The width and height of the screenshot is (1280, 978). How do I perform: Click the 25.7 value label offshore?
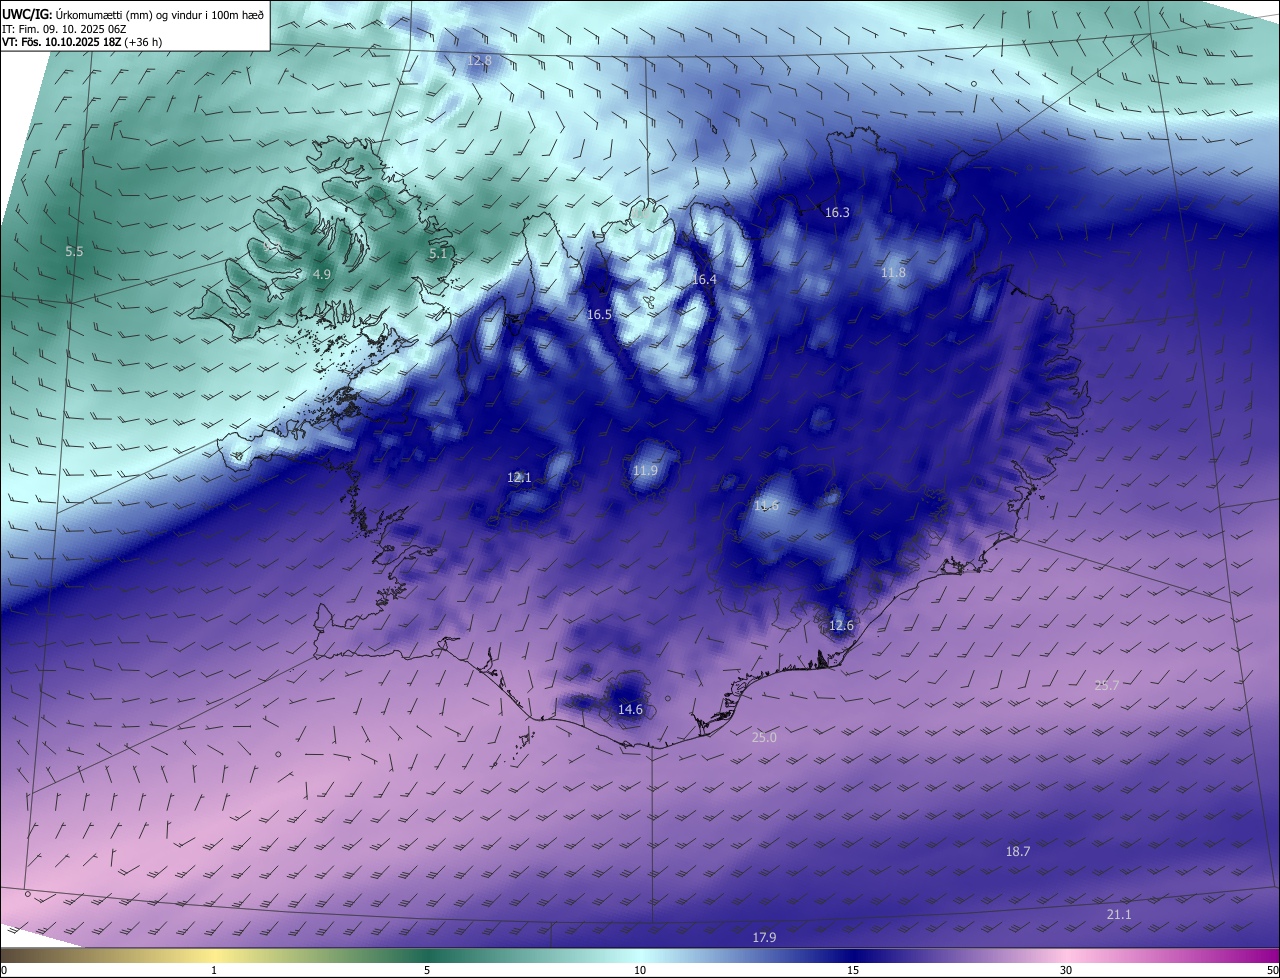tap(1107, 686)
